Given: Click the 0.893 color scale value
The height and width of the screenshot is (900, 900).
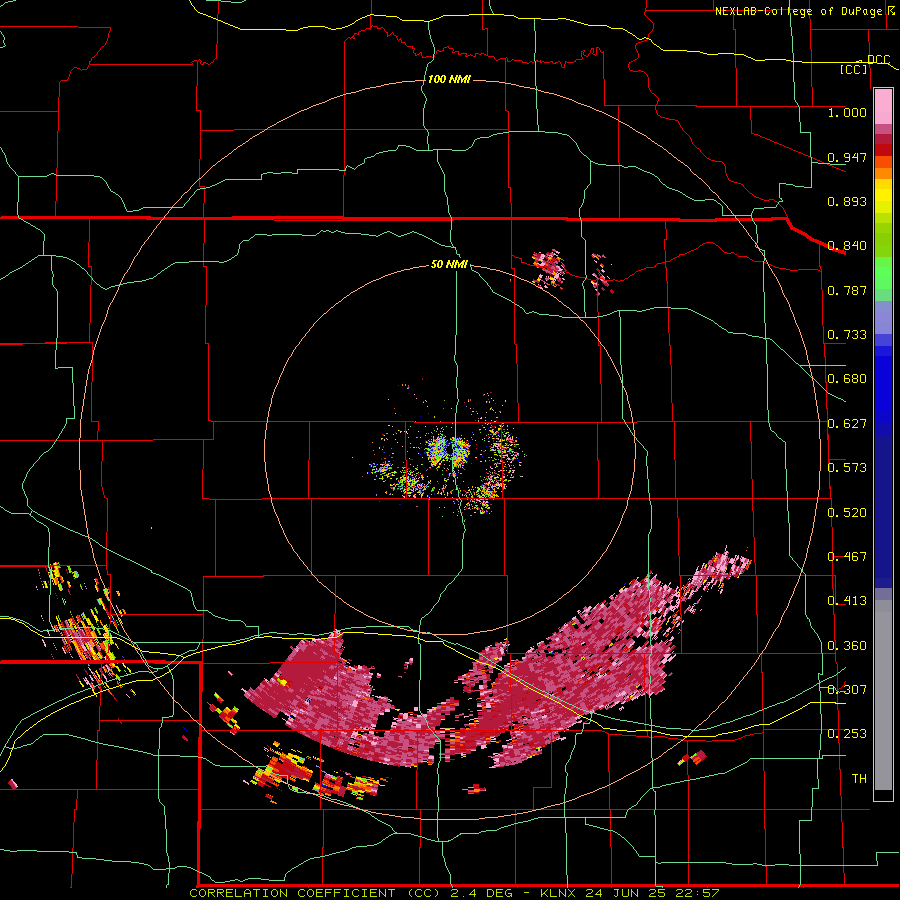Looking at the screenshot, I should (847, 201).
